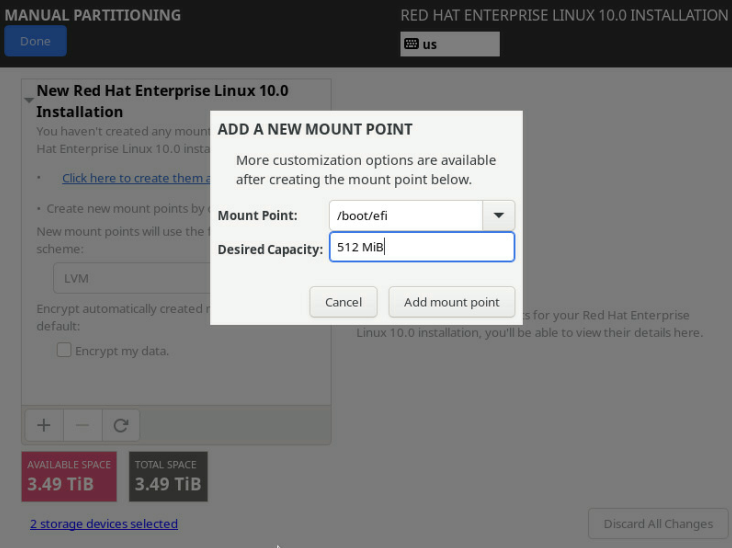Click the Done button
Image resolution: width=732 pixels, height=548 pixels.
coord(35,42)
